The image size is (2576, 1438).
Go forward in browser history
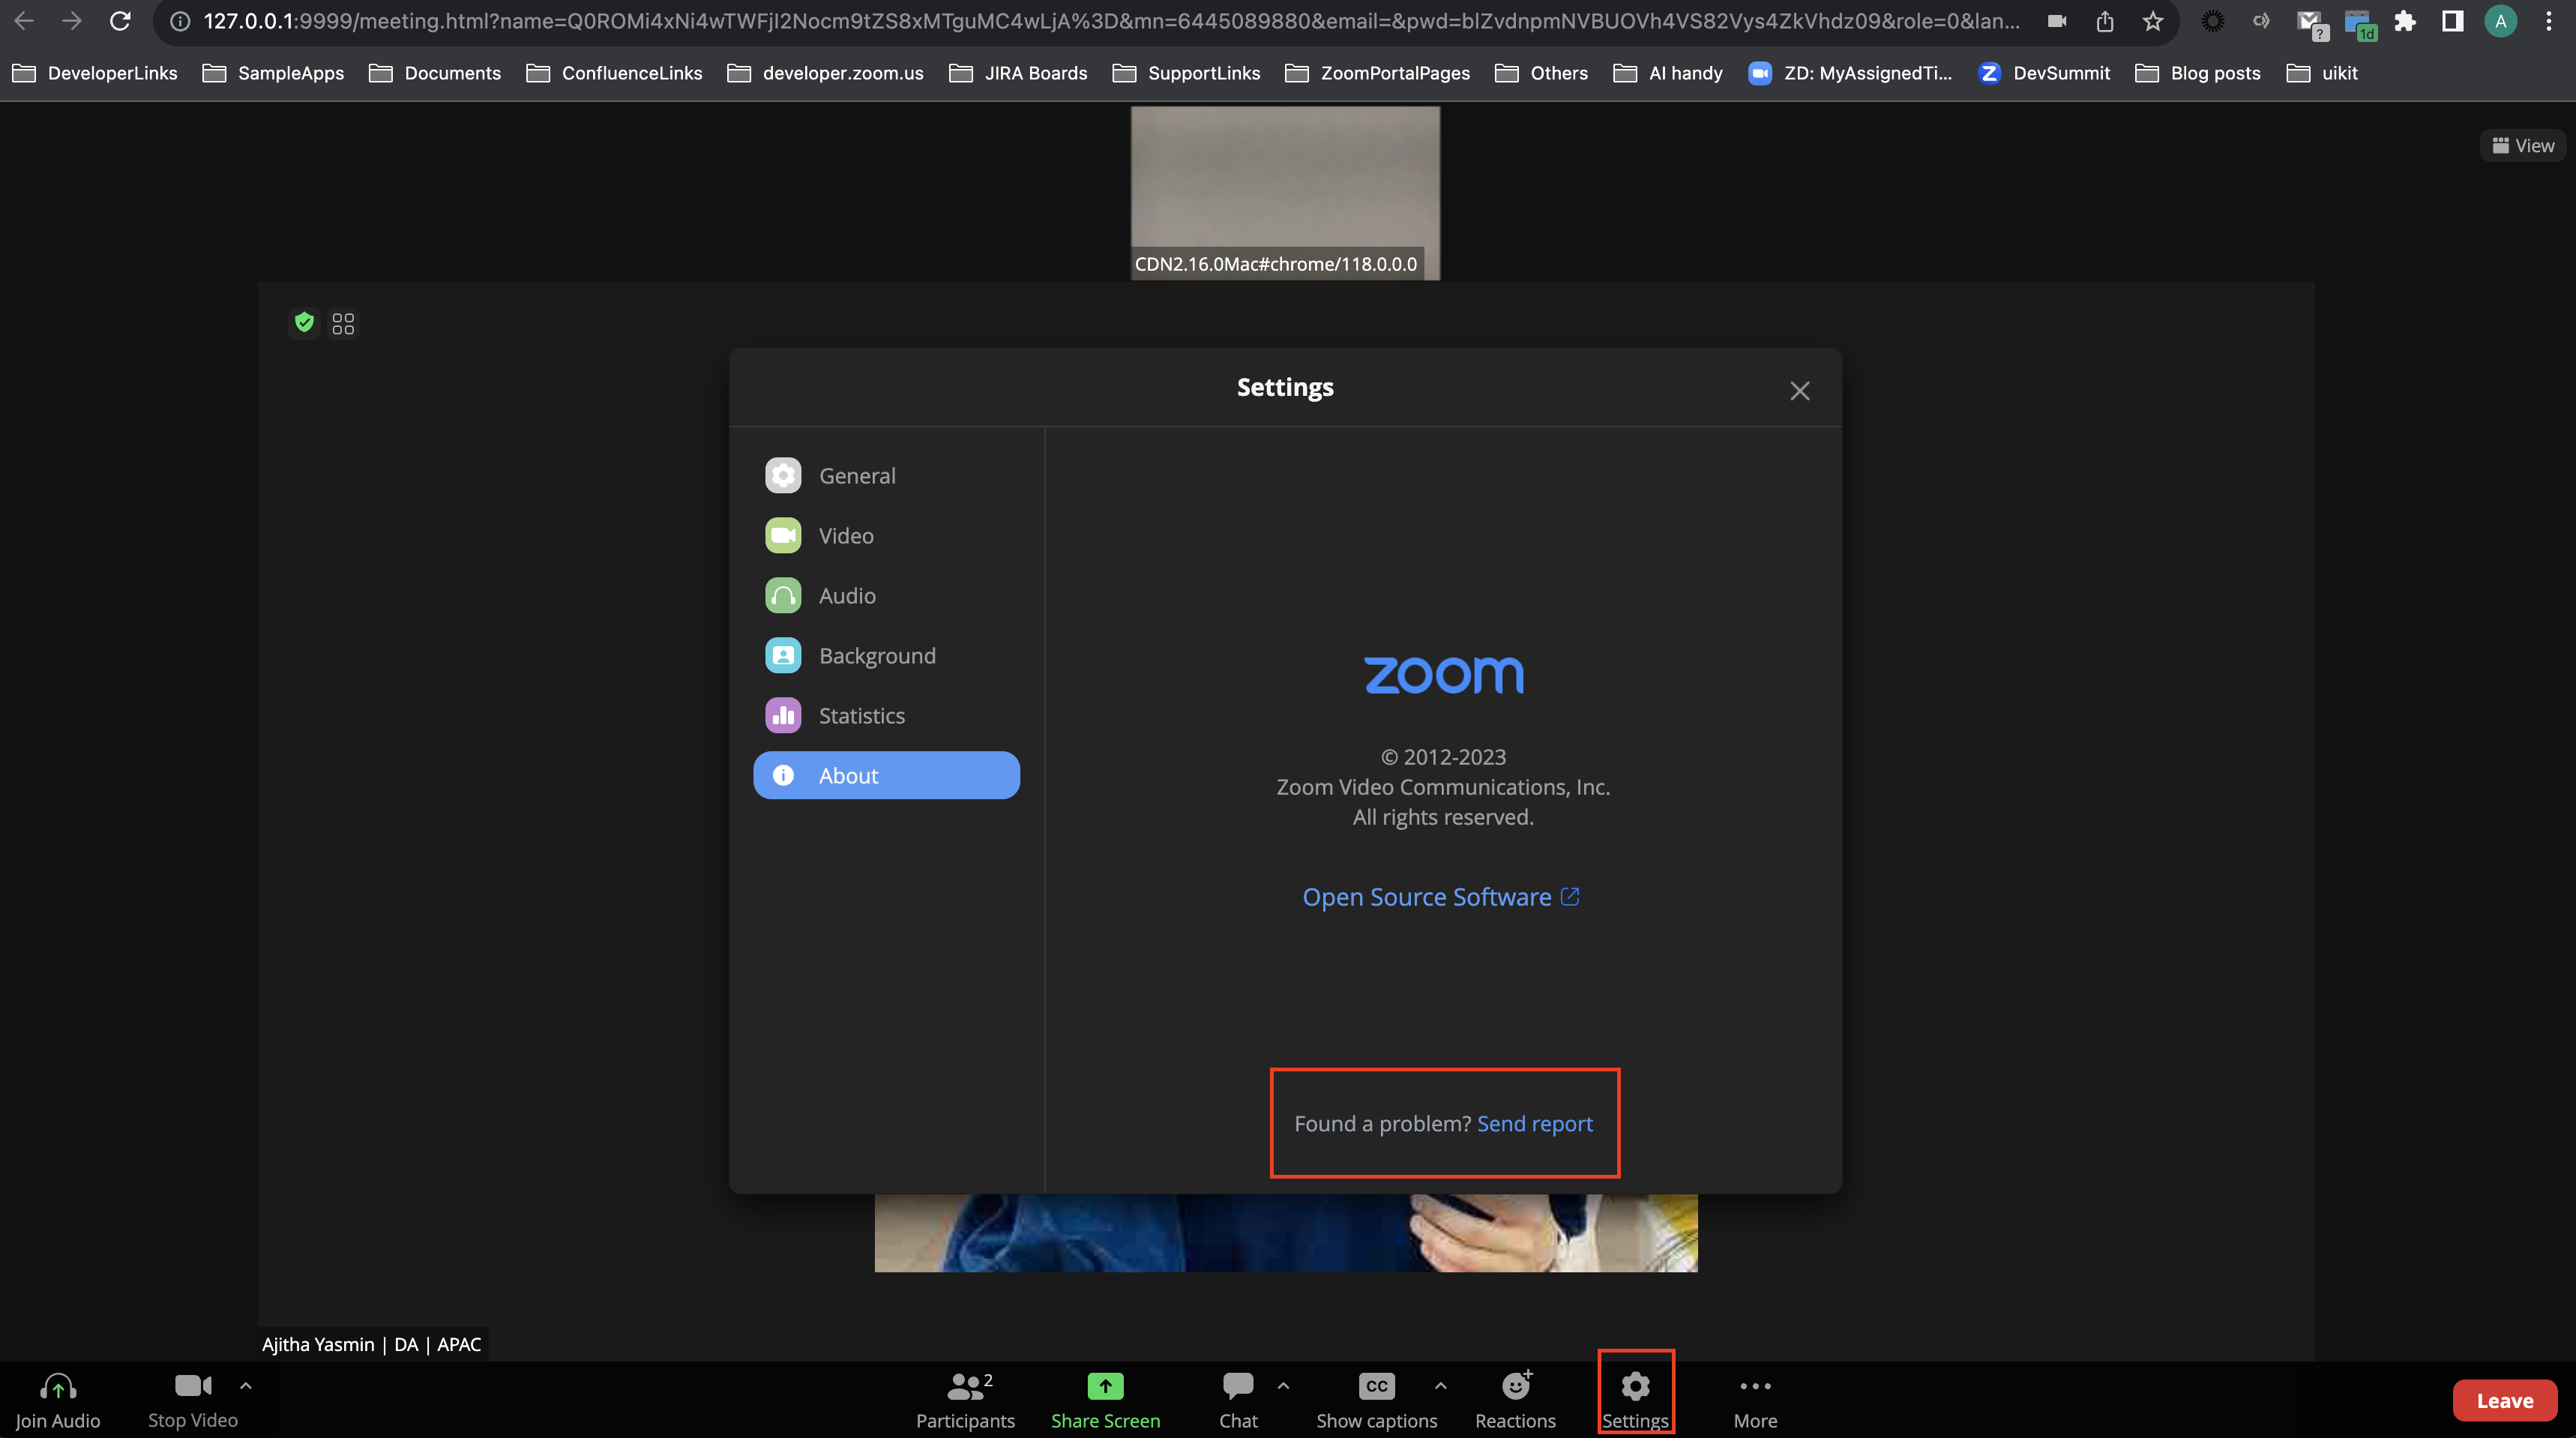71,21
